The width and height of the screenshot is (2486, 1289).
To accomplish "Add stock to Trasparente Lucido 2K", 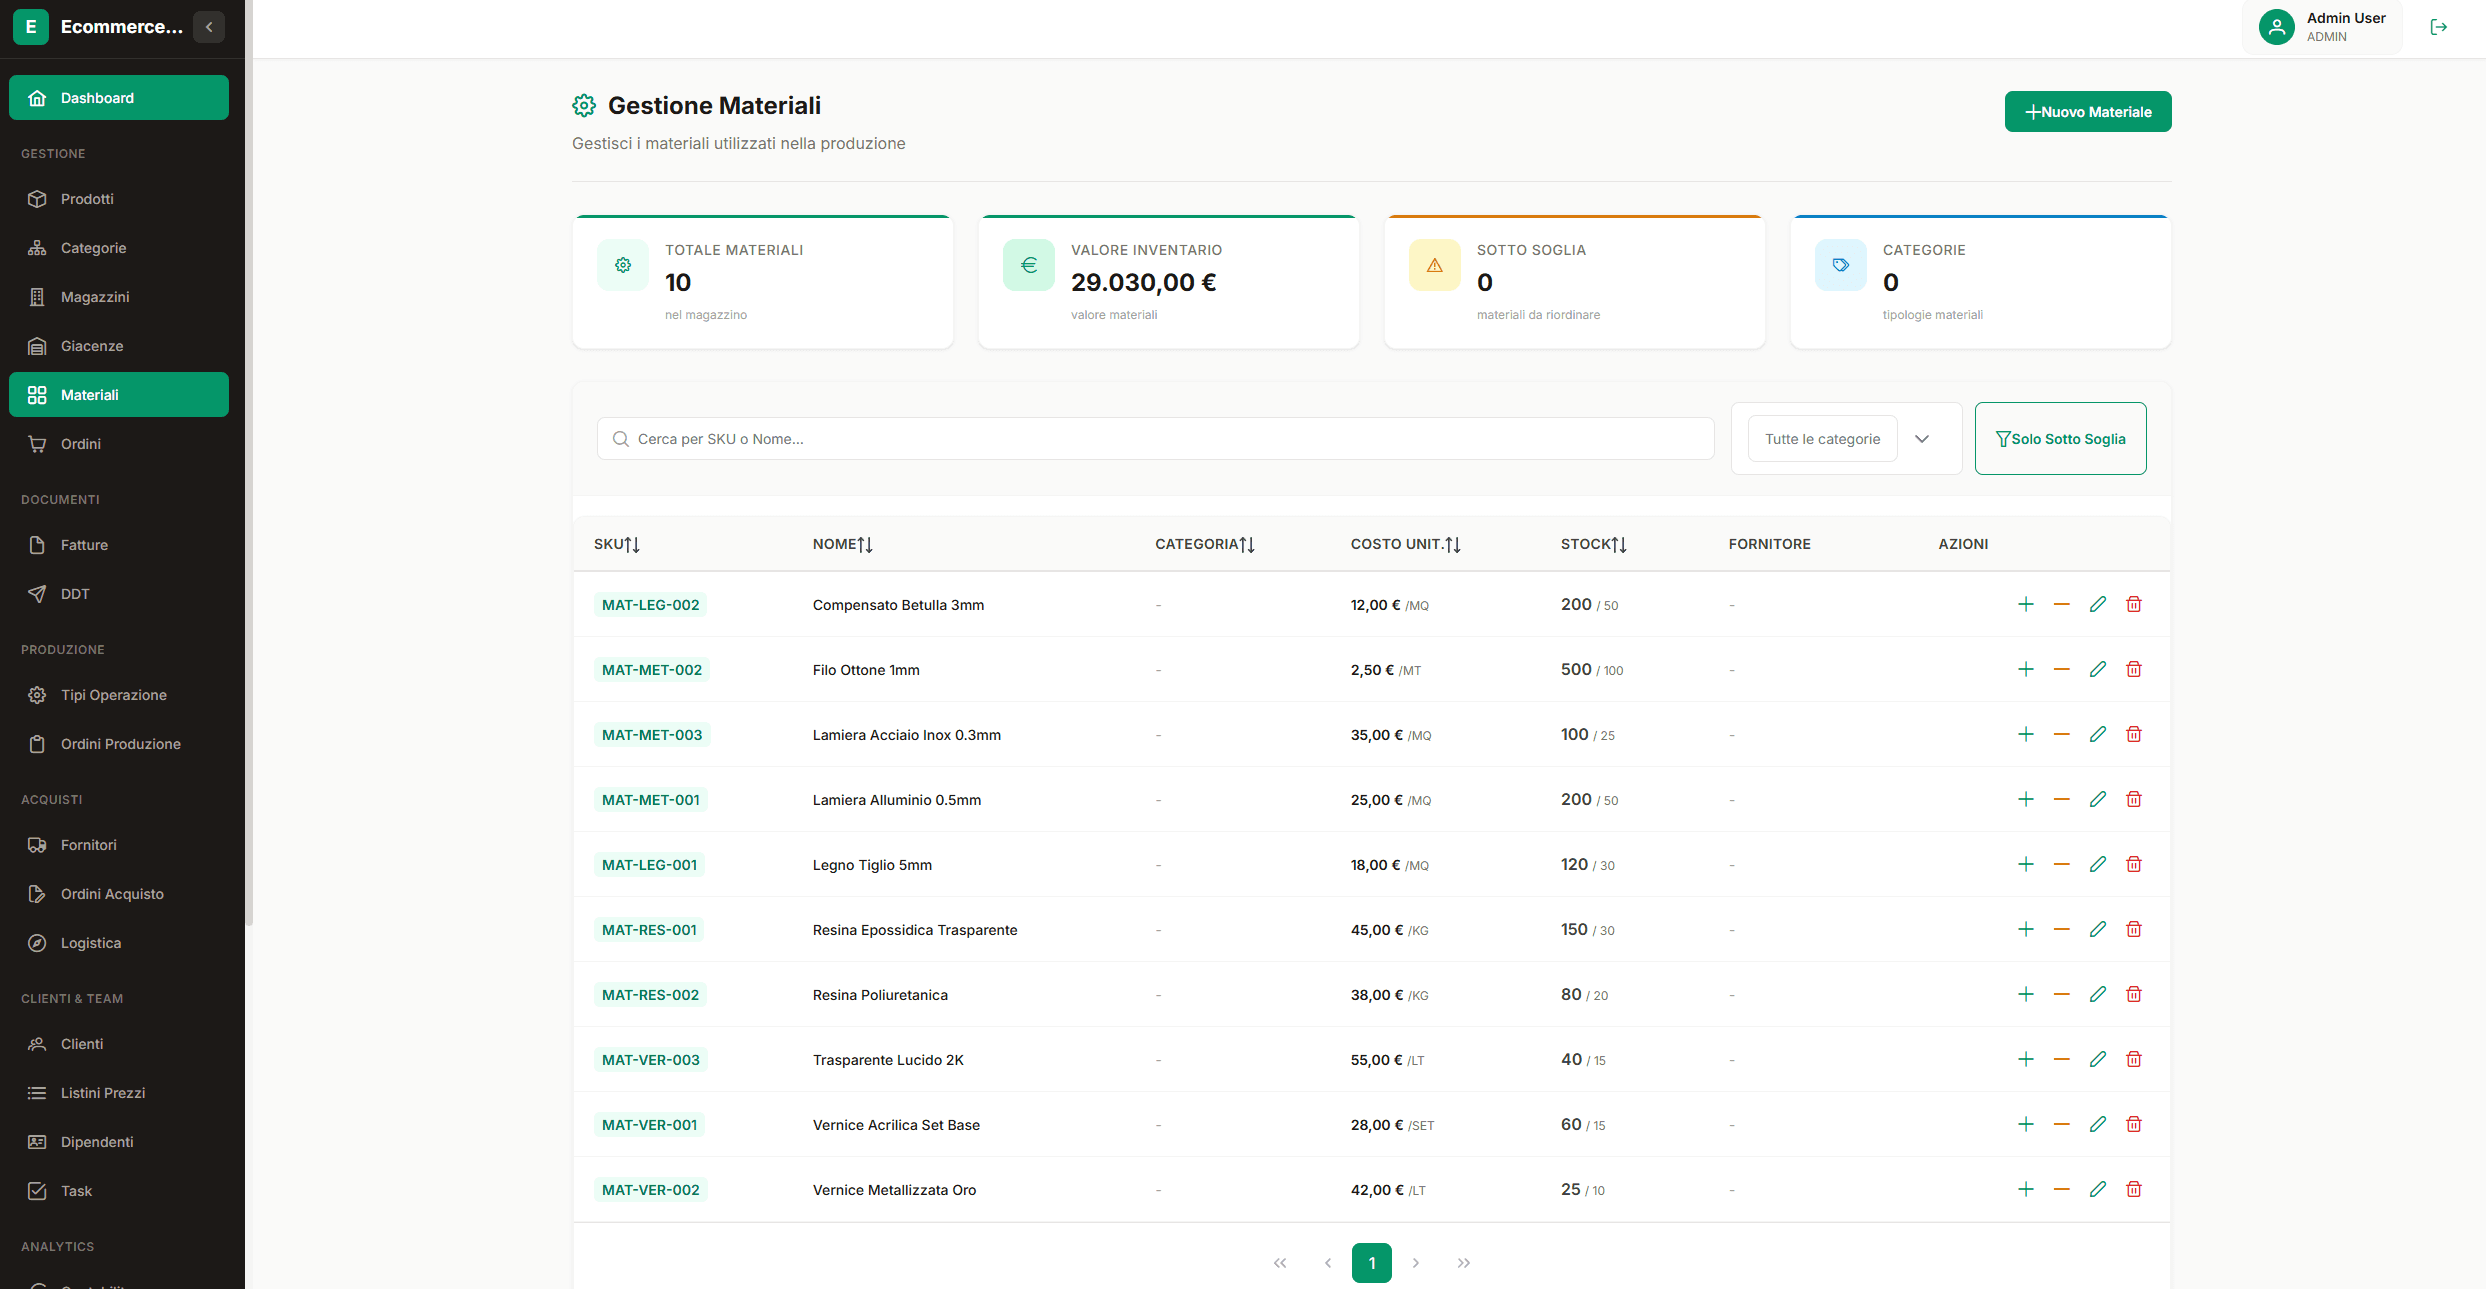I will [2025, 1059].
